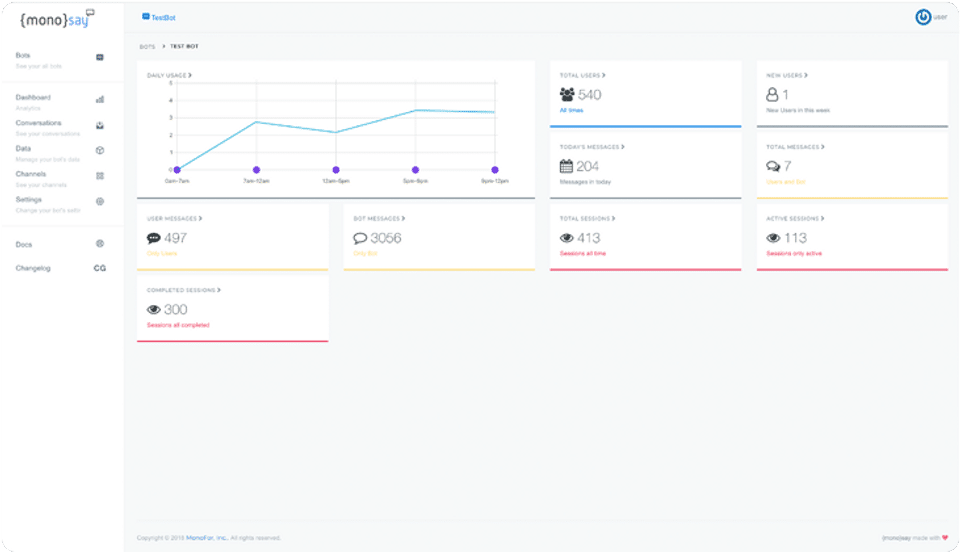Click the TestBot header link
The image size is (960, 552).
tap(163, 18)
